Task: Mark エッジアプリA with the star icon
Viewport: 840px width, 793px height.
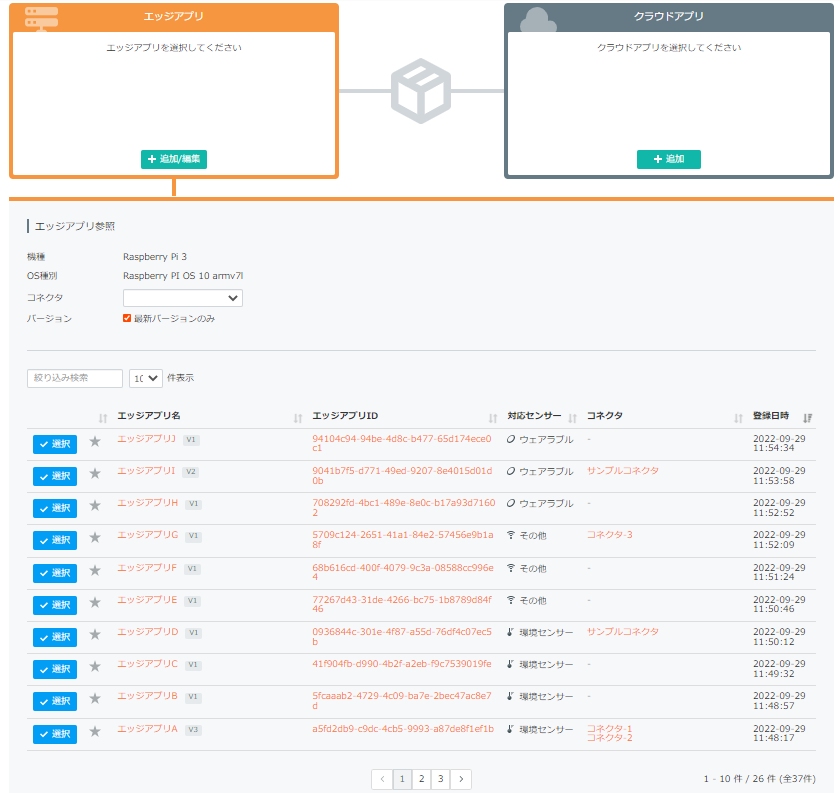Action: [x=95, y=731]
